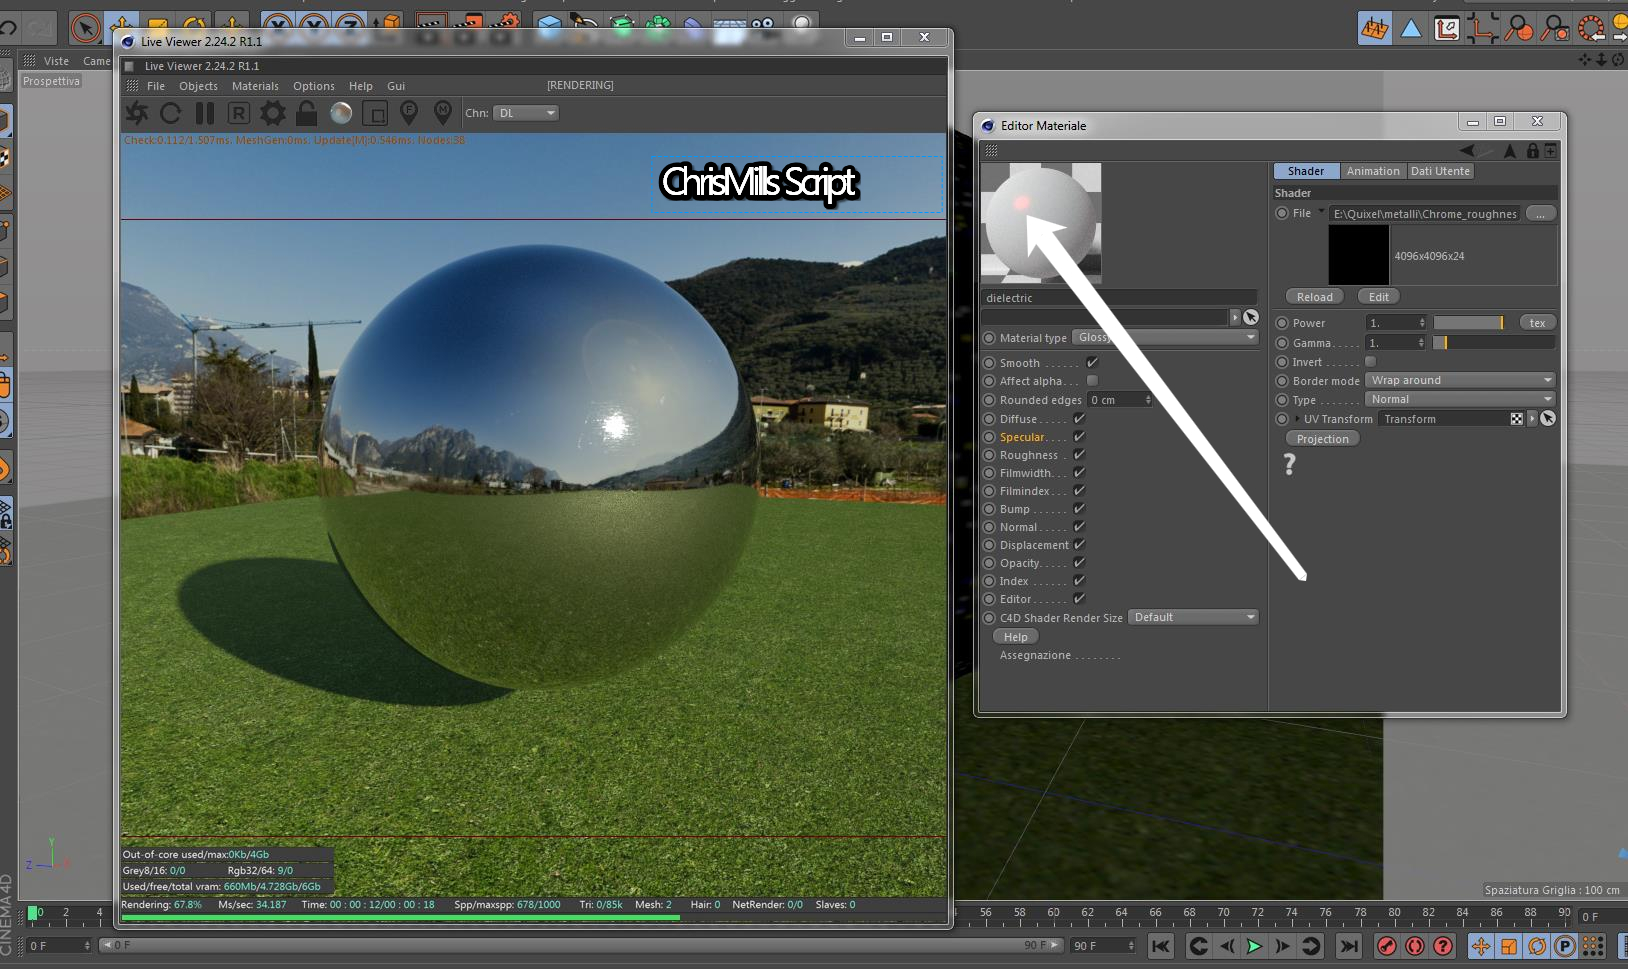The height and width of the screenshot is (969, 1628).
Task: Open the Objects menu in Live Viewer
Action: pos(198,86)
